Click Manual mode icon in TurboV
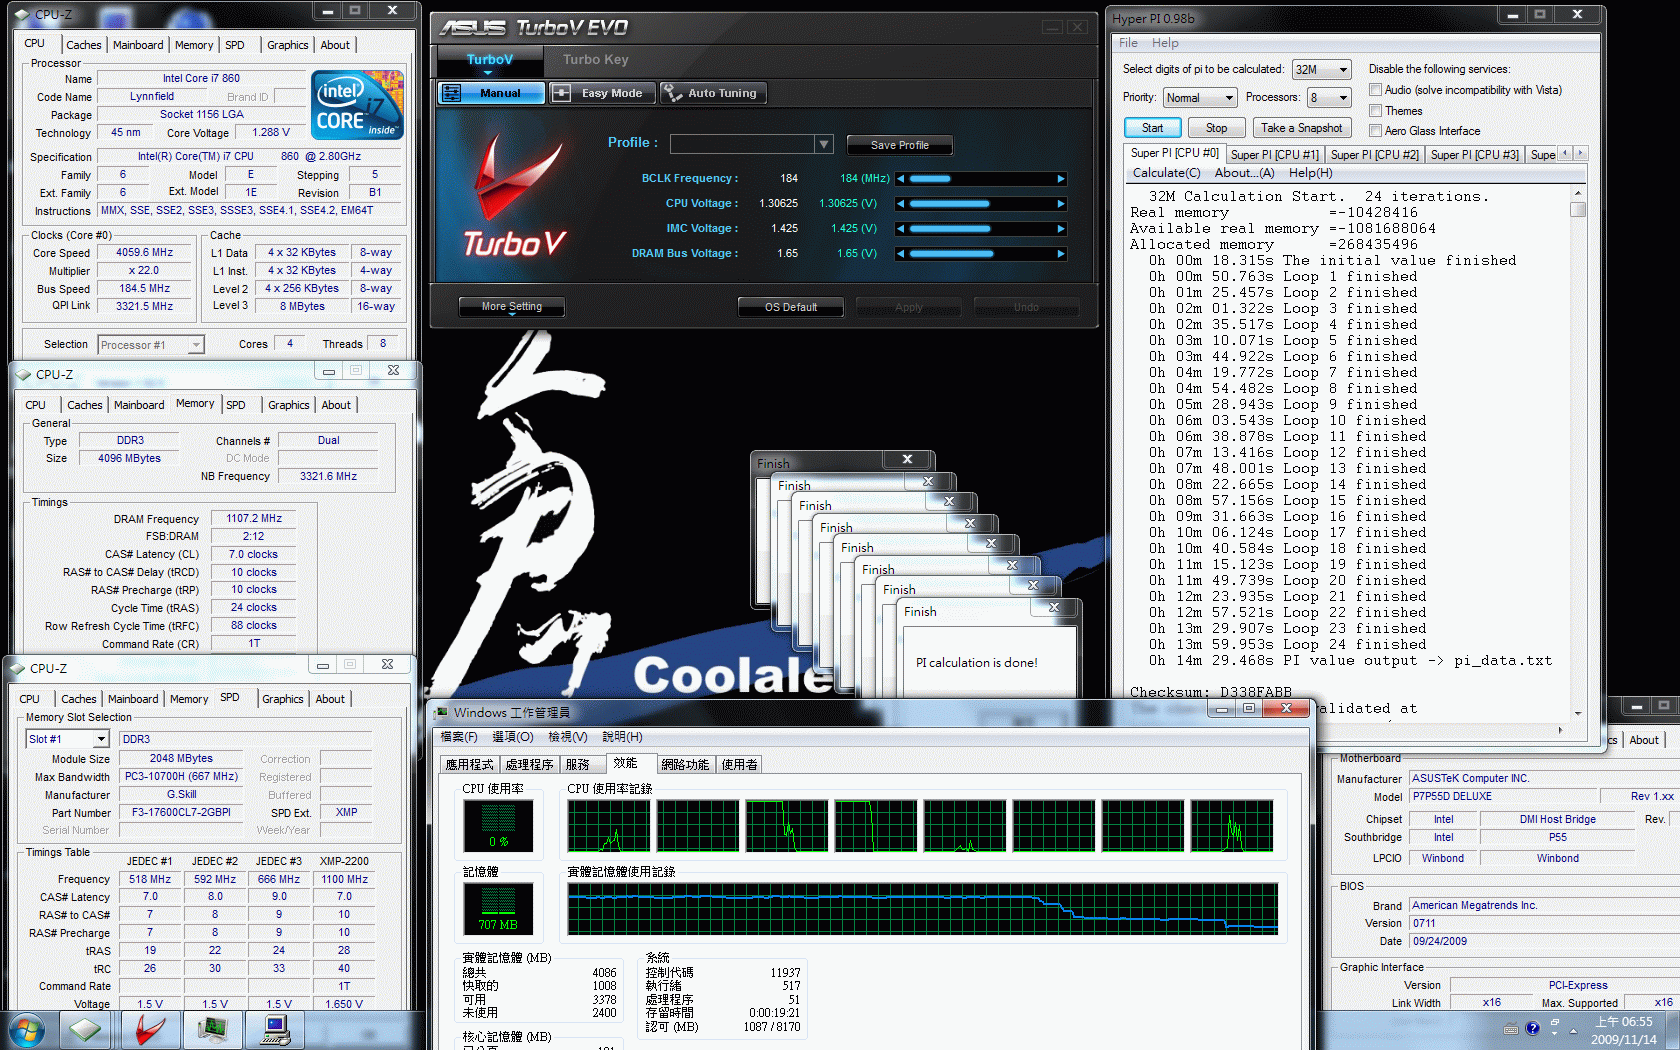 click(452, 93)
